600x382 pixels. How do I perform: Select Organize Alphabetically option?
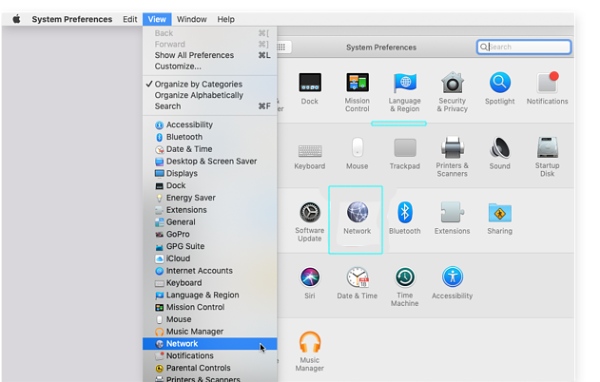coord(210,95)
